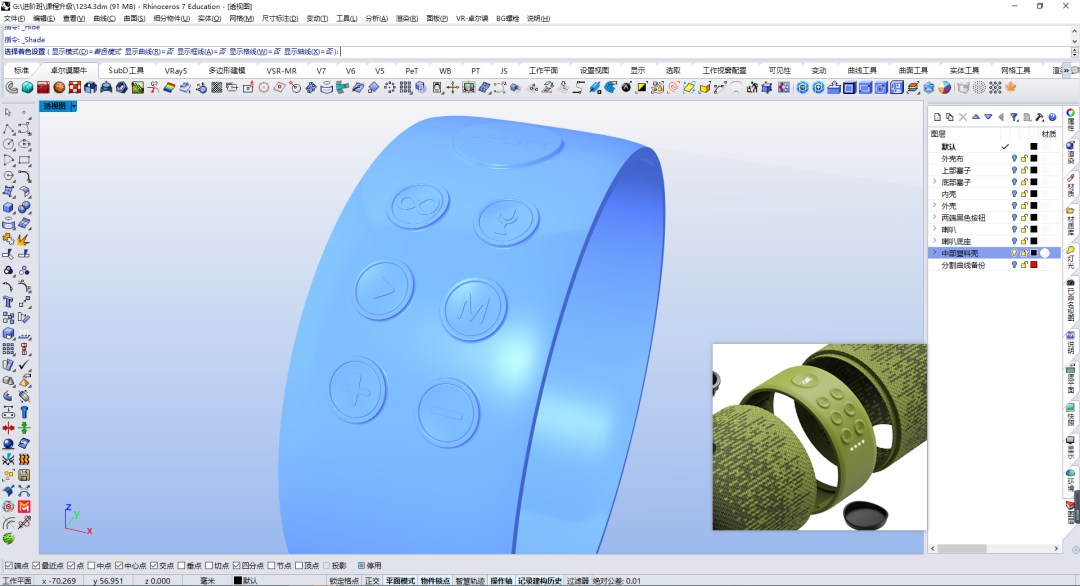Open the 曲面(S) menu

[x=134, y=19]
